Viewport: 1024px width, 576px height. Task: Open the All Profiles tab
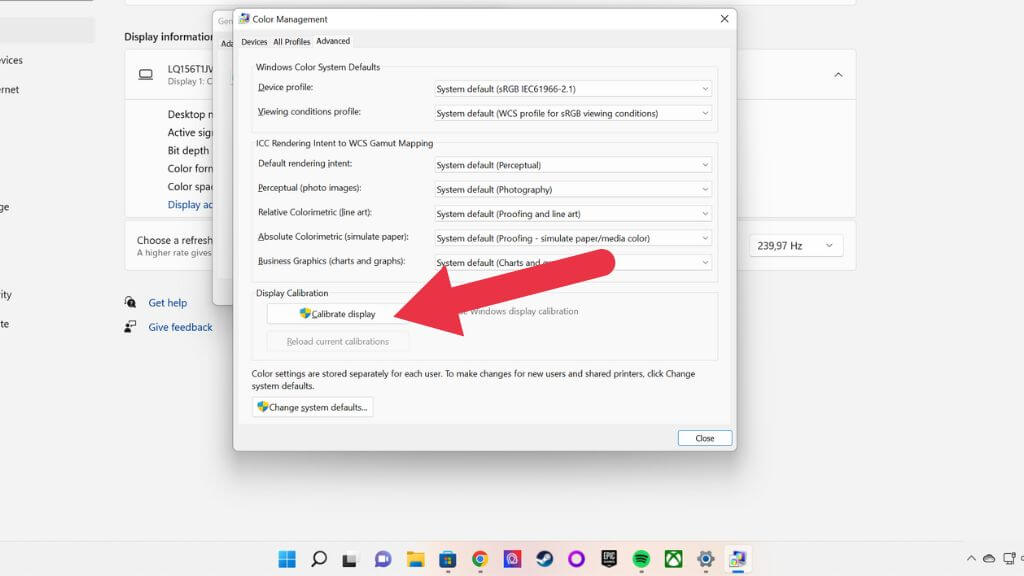pos(291,42)
